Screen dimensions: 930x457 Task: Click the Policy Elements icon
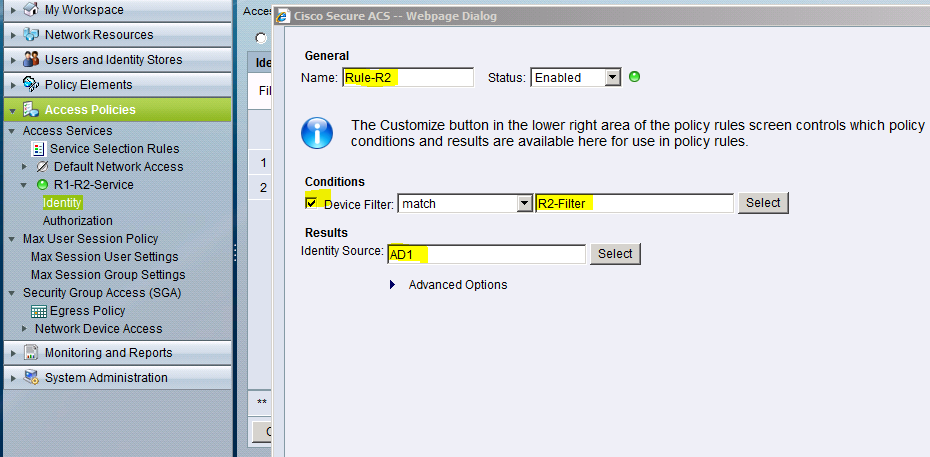31,85
